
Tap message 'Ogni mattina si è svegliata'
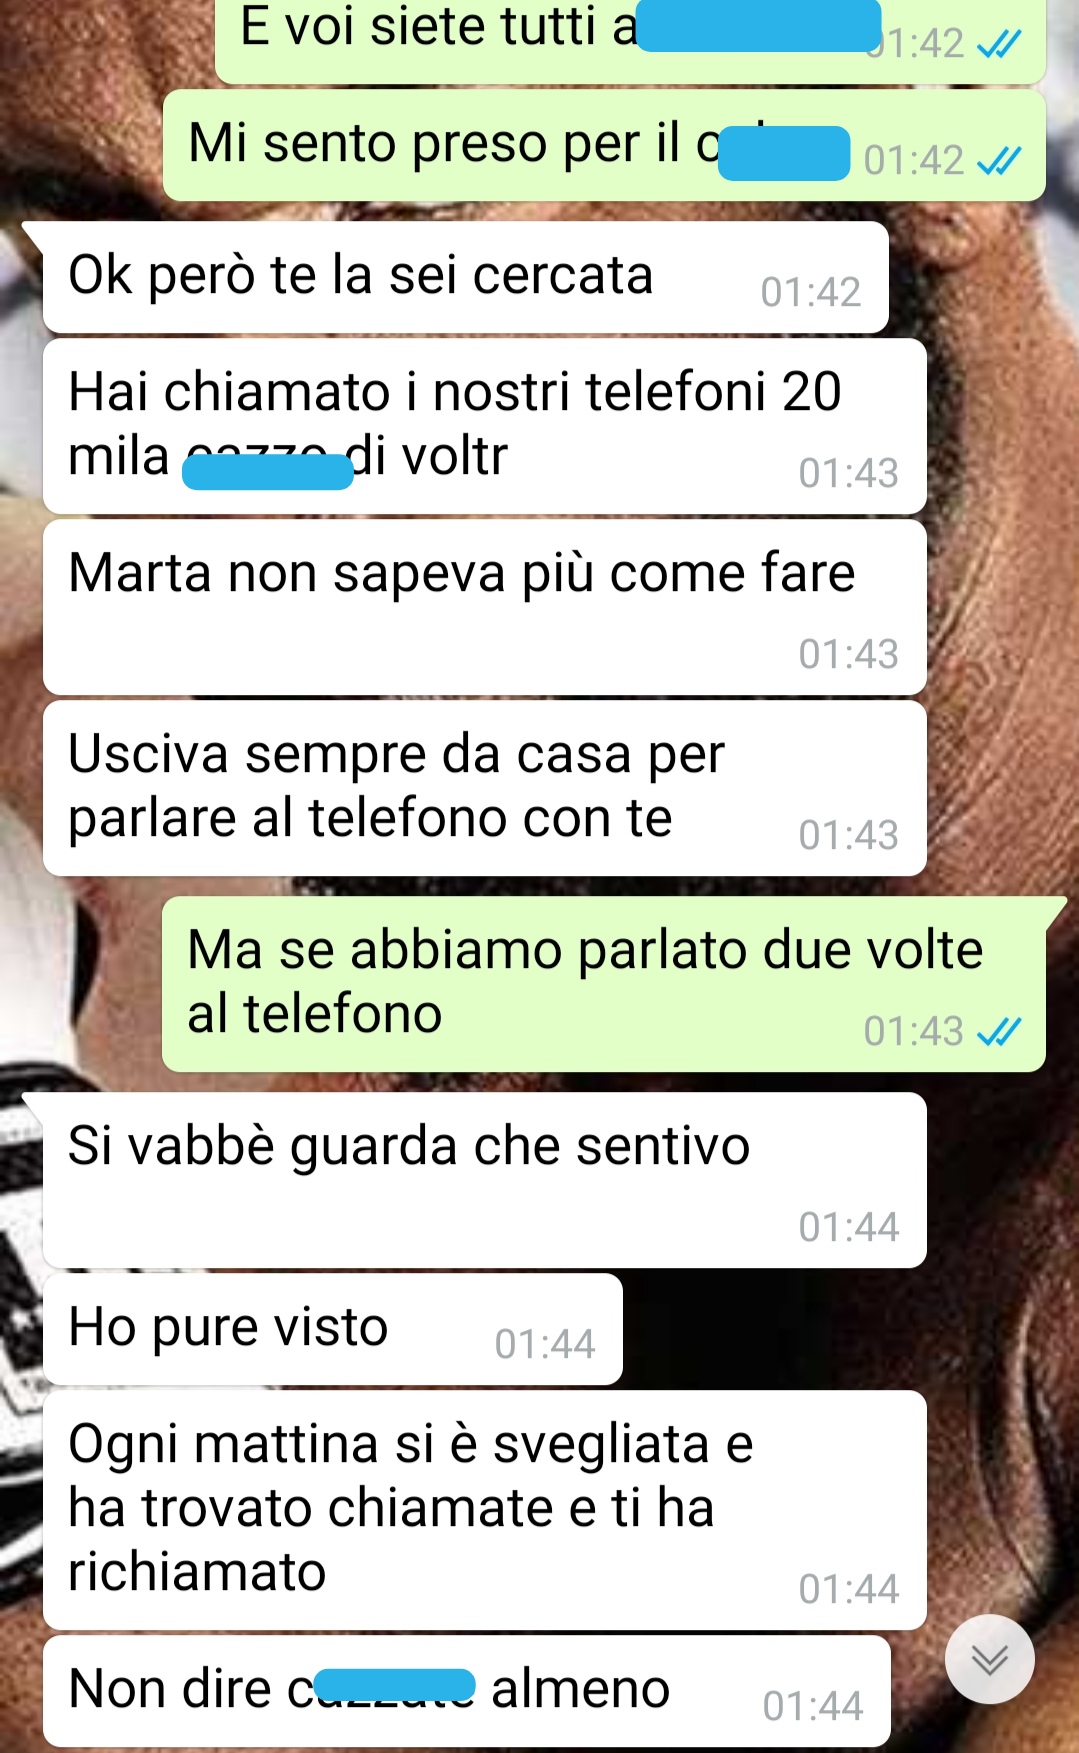(485, 1510)
